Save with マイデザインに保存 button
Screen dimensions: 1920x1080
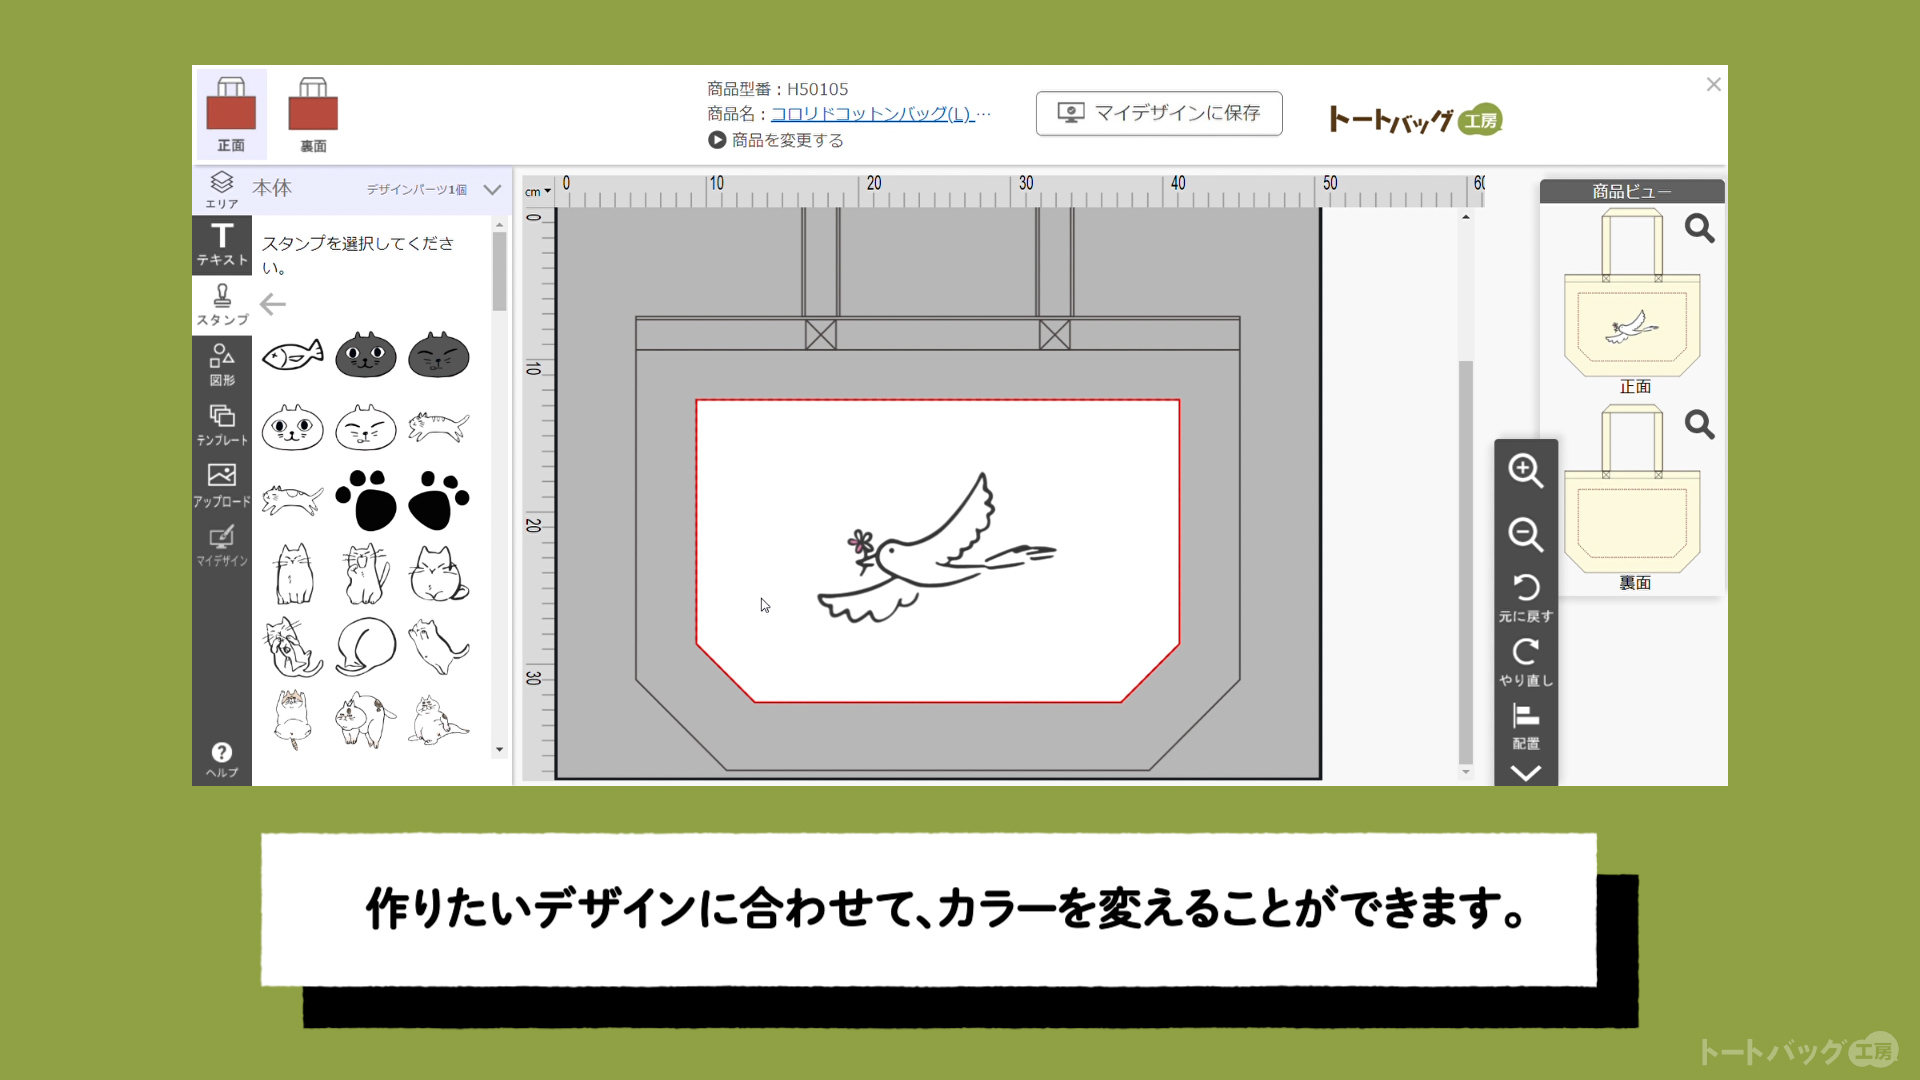tap(1159, 113)
